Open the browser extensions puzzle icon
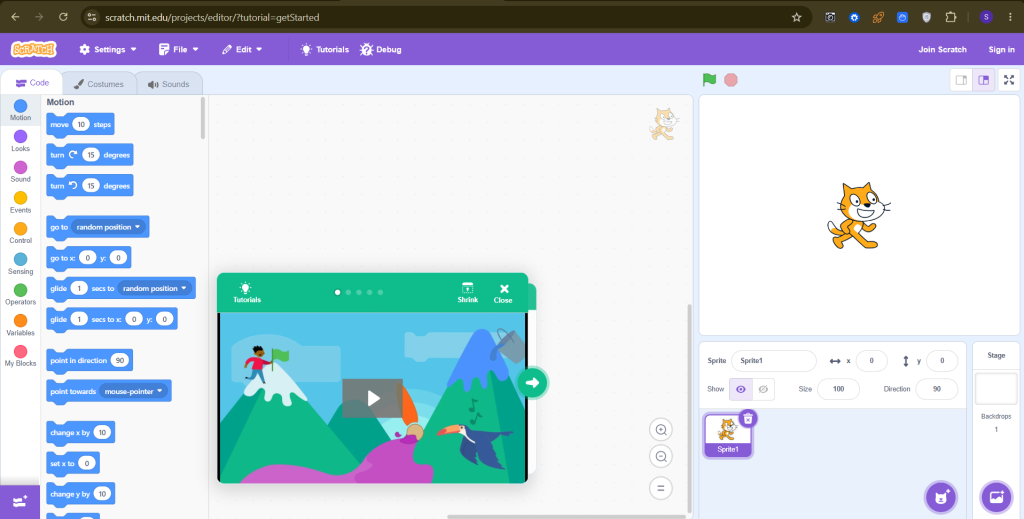This screenshot has width=1024, height=519. click(951, 18)
